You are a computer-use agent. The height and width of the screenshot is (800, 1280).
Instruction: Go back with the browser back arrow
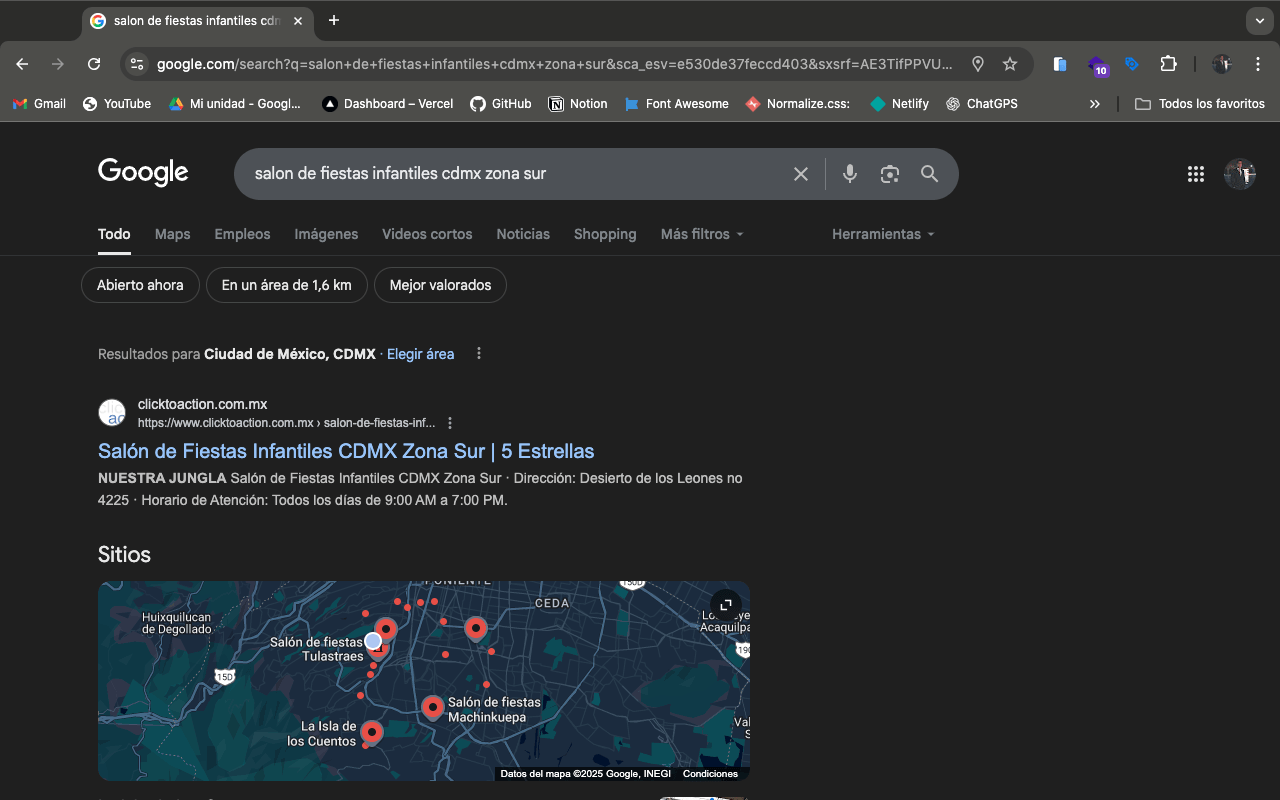coord(22,64)
